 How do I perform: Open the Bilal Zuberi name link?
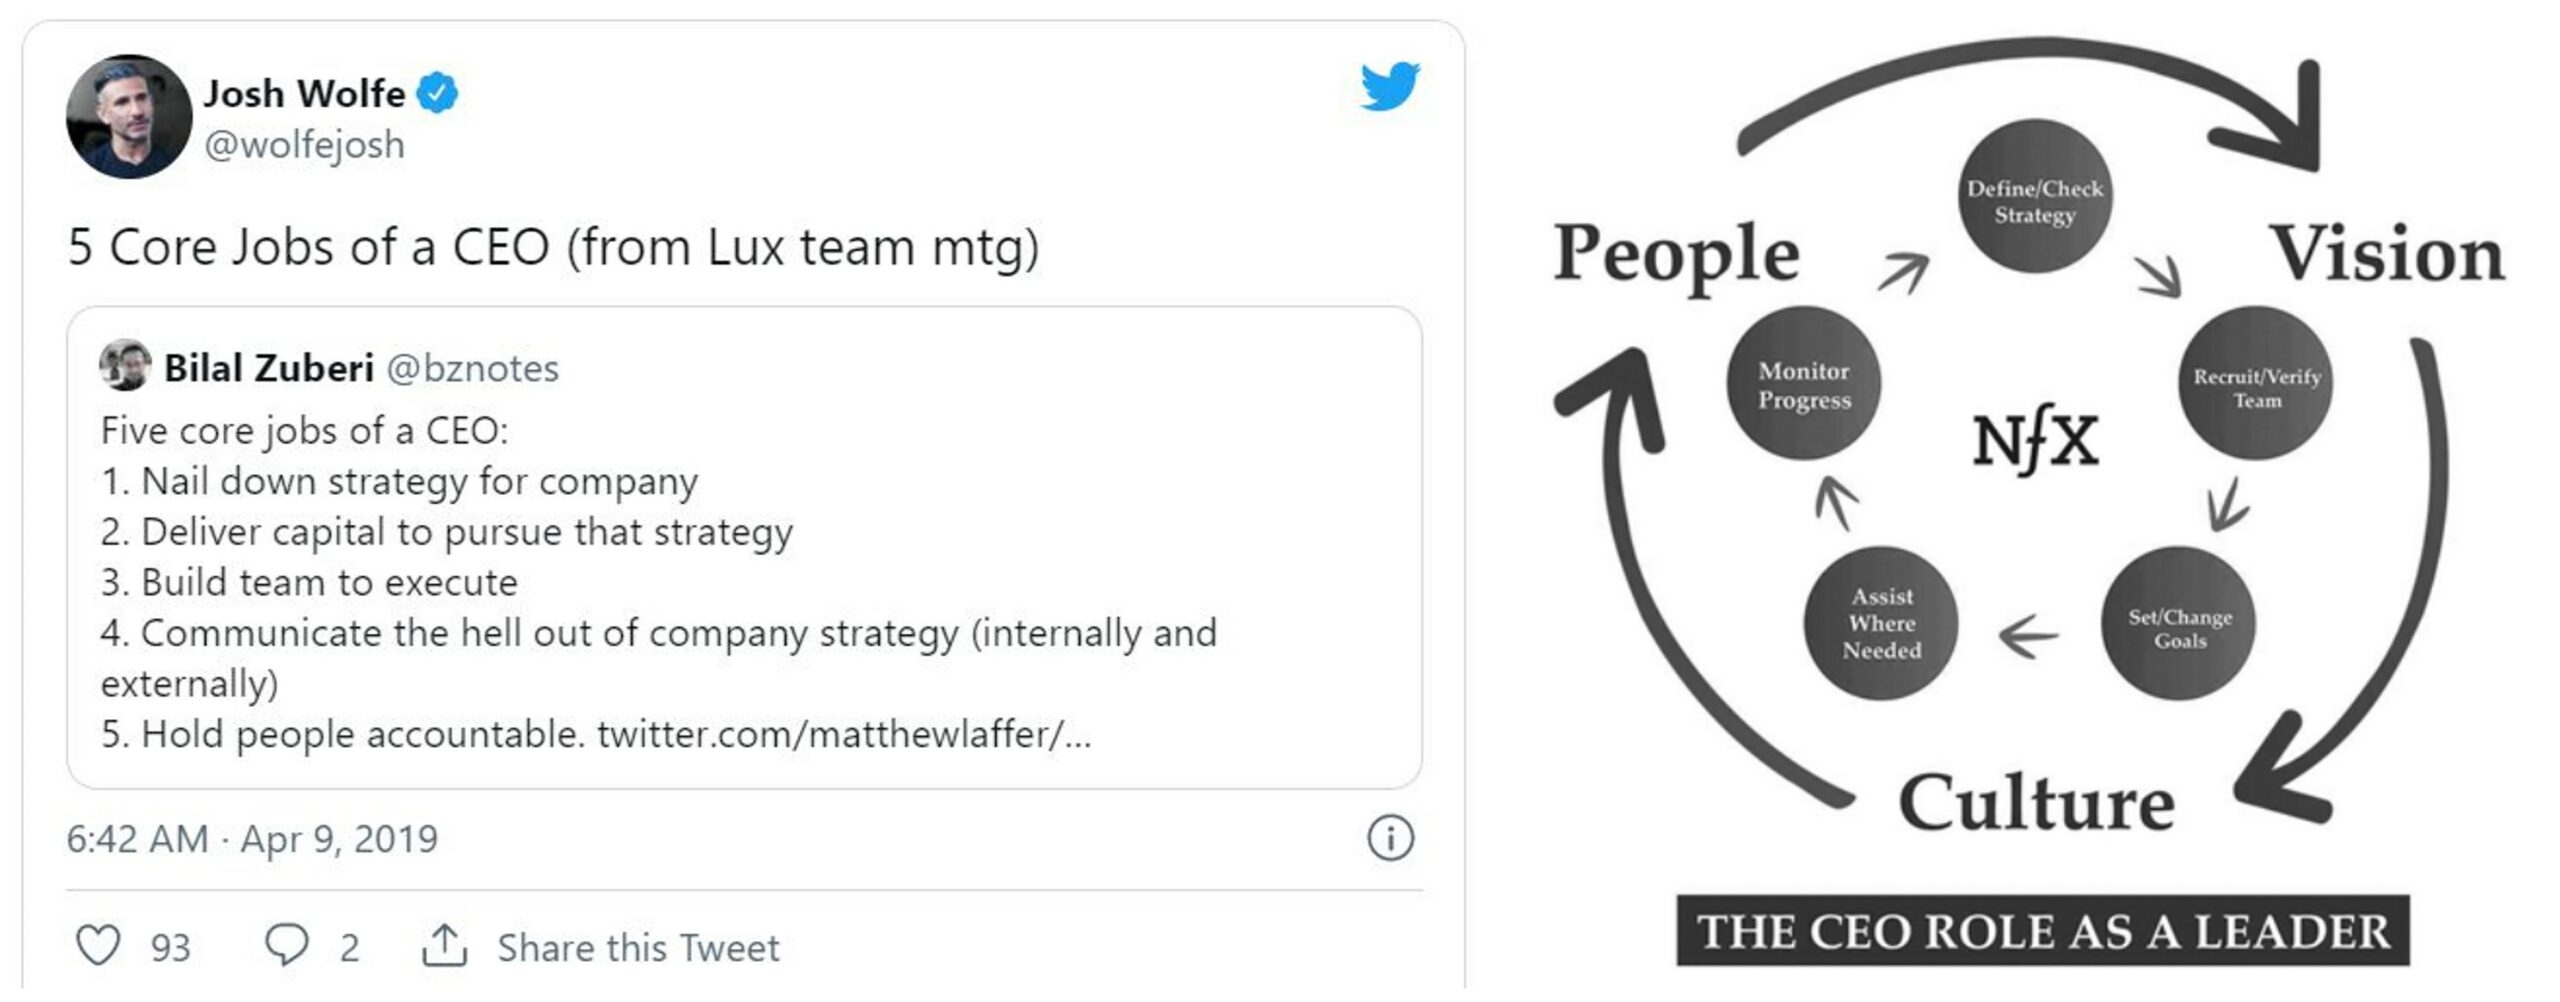tap(268, 368)
